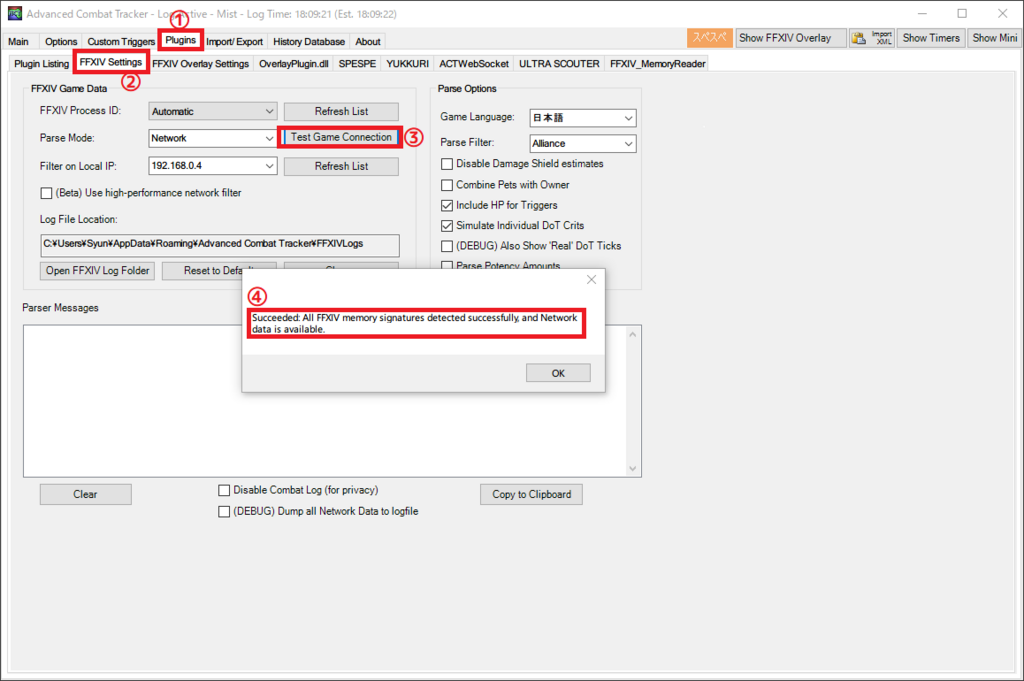Image resolution: width=1024 pixels, height=681 pixels.
Task: Switch to FFXIV_MemoryReader subtab
Action: point(657,64)
